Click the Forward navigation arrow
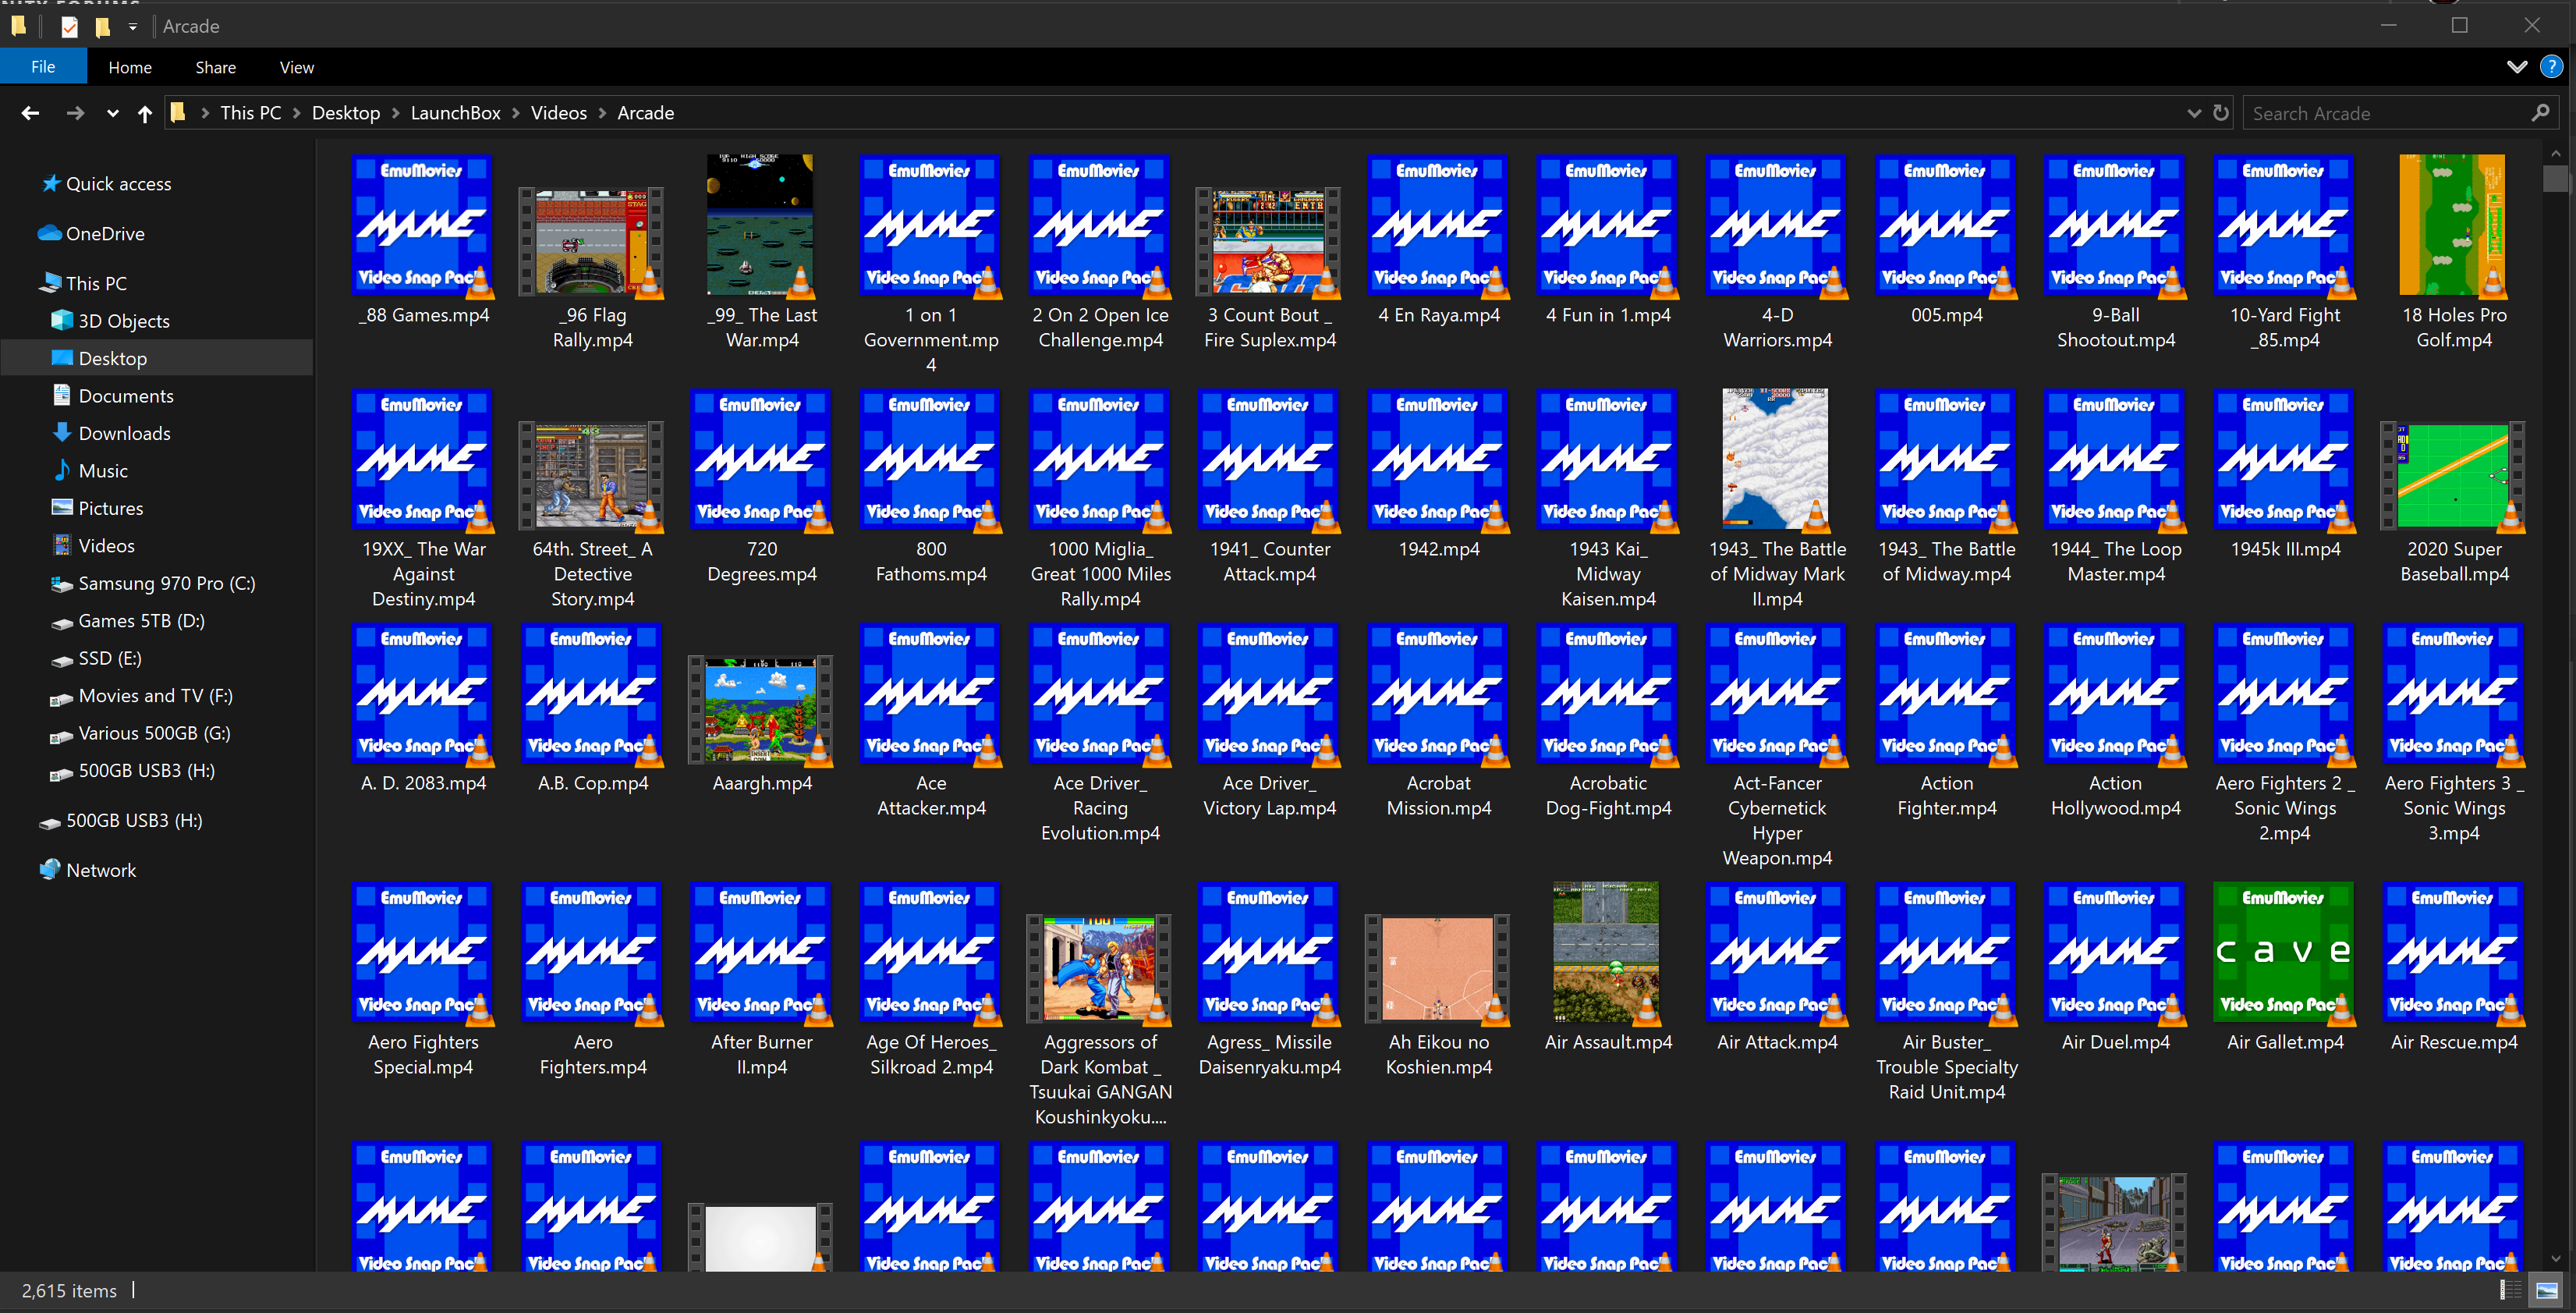The height and width of the screenshot is (1313, 2576). point(75,113)
